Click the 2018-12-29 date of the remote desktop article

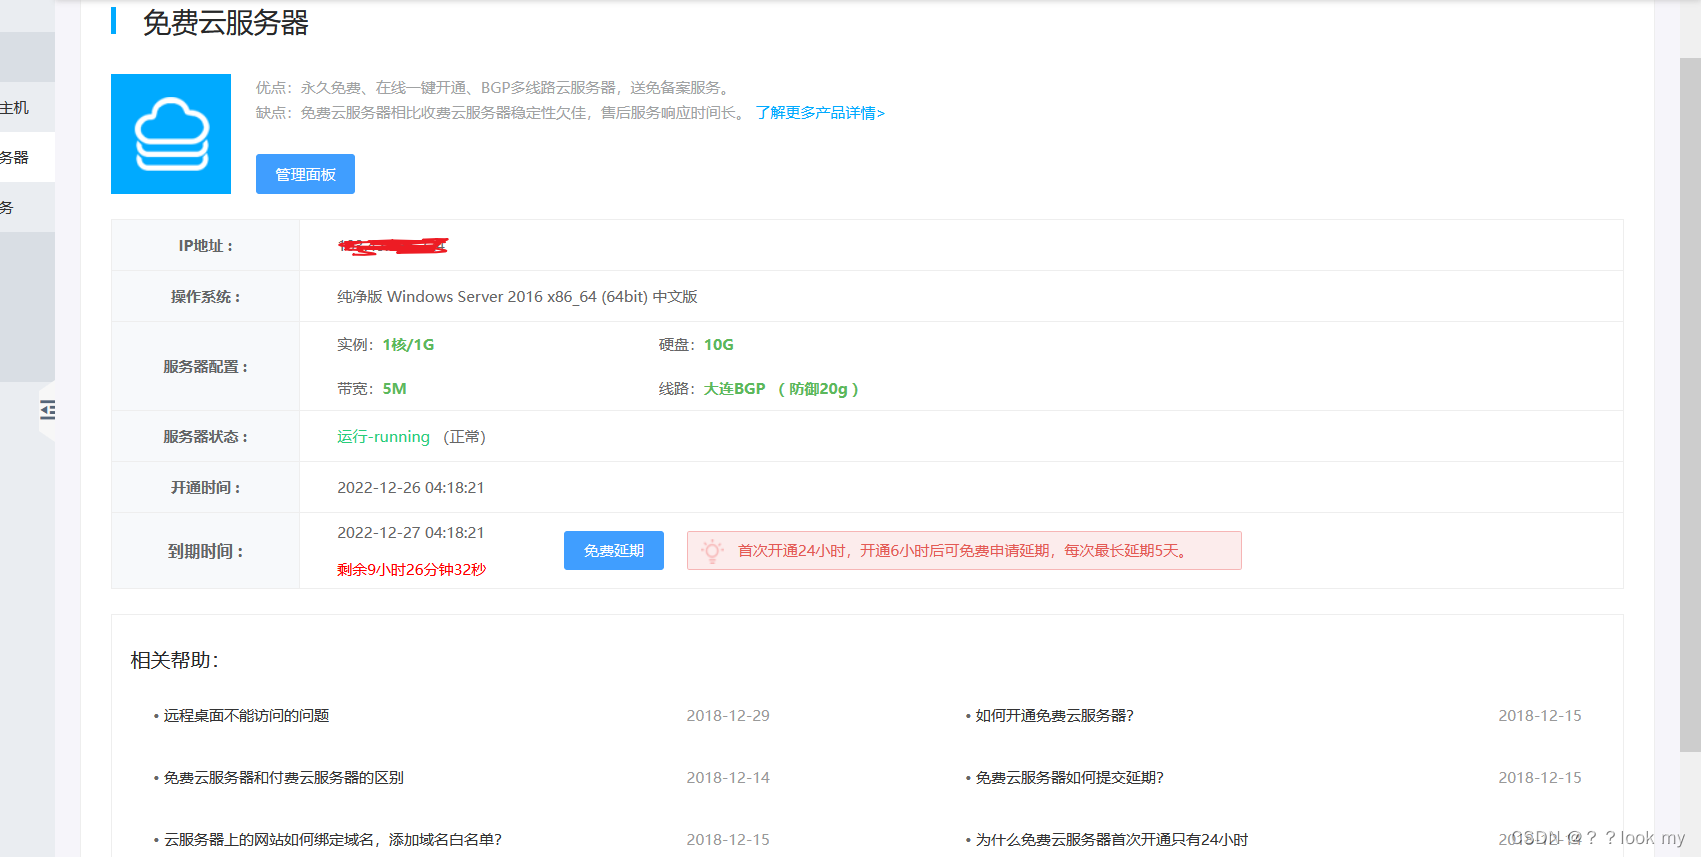point(728,716)
